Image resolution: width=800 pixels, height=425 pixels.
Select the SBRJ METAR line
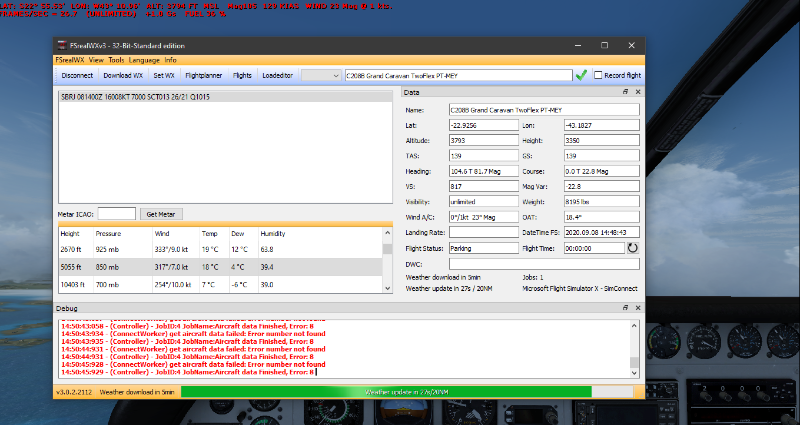pos(226,97)
